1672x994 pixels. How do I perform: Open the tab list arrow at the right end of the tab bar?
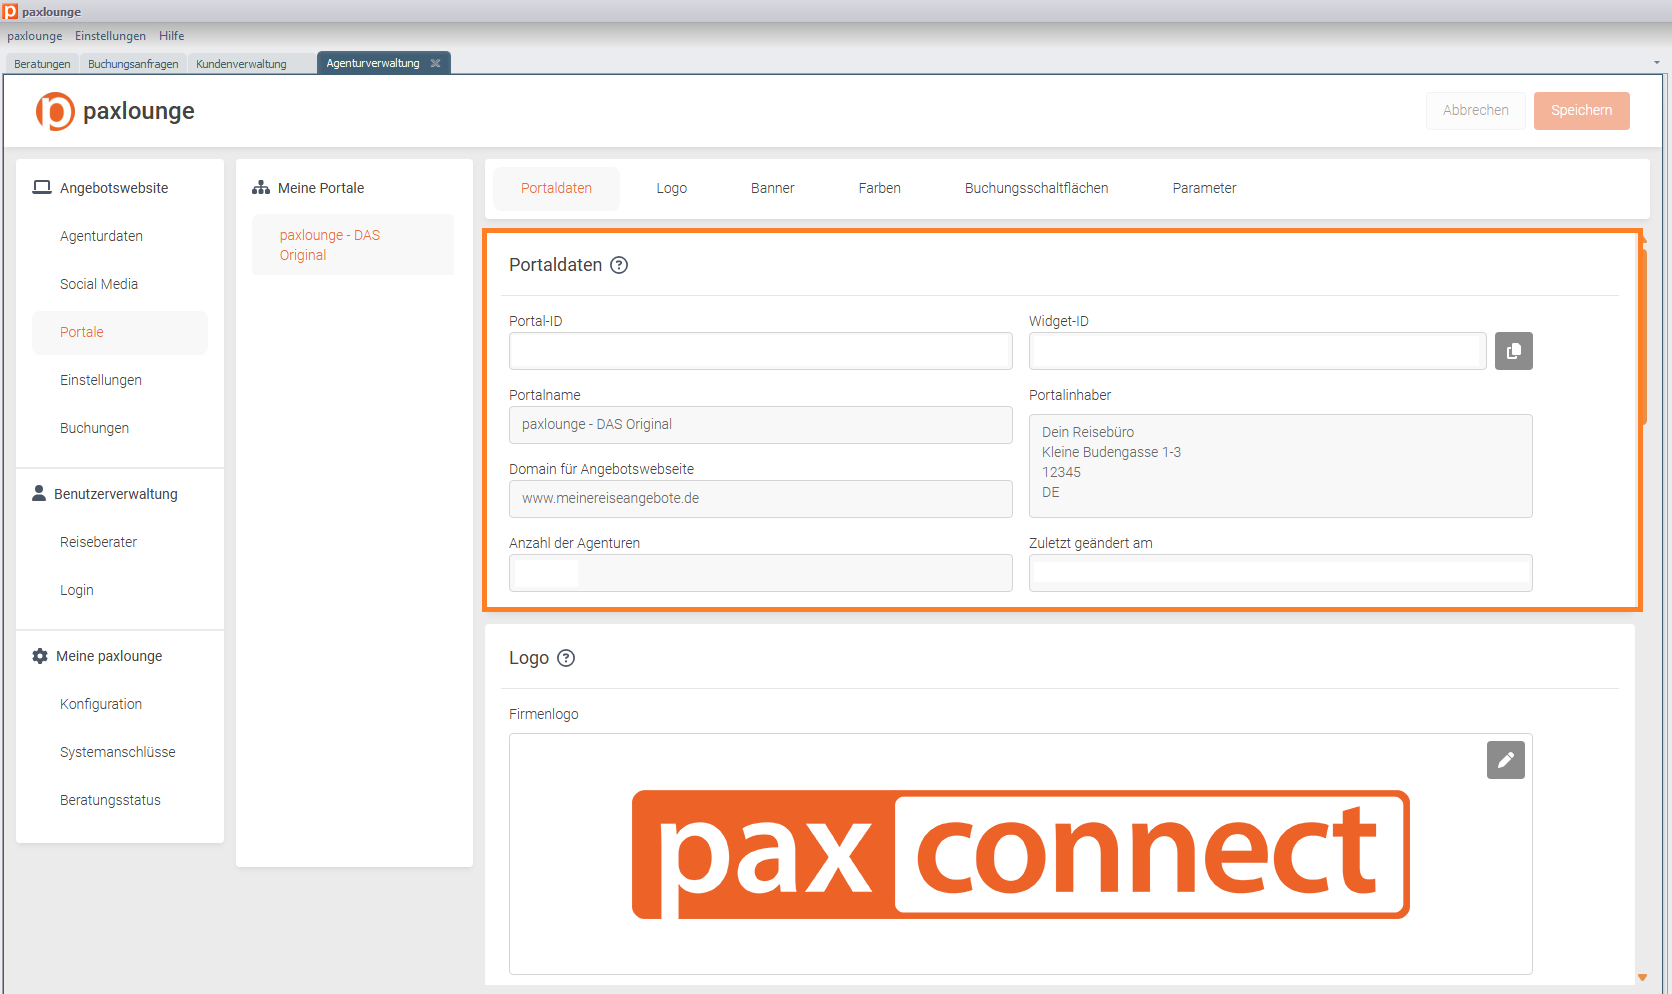1657,62
